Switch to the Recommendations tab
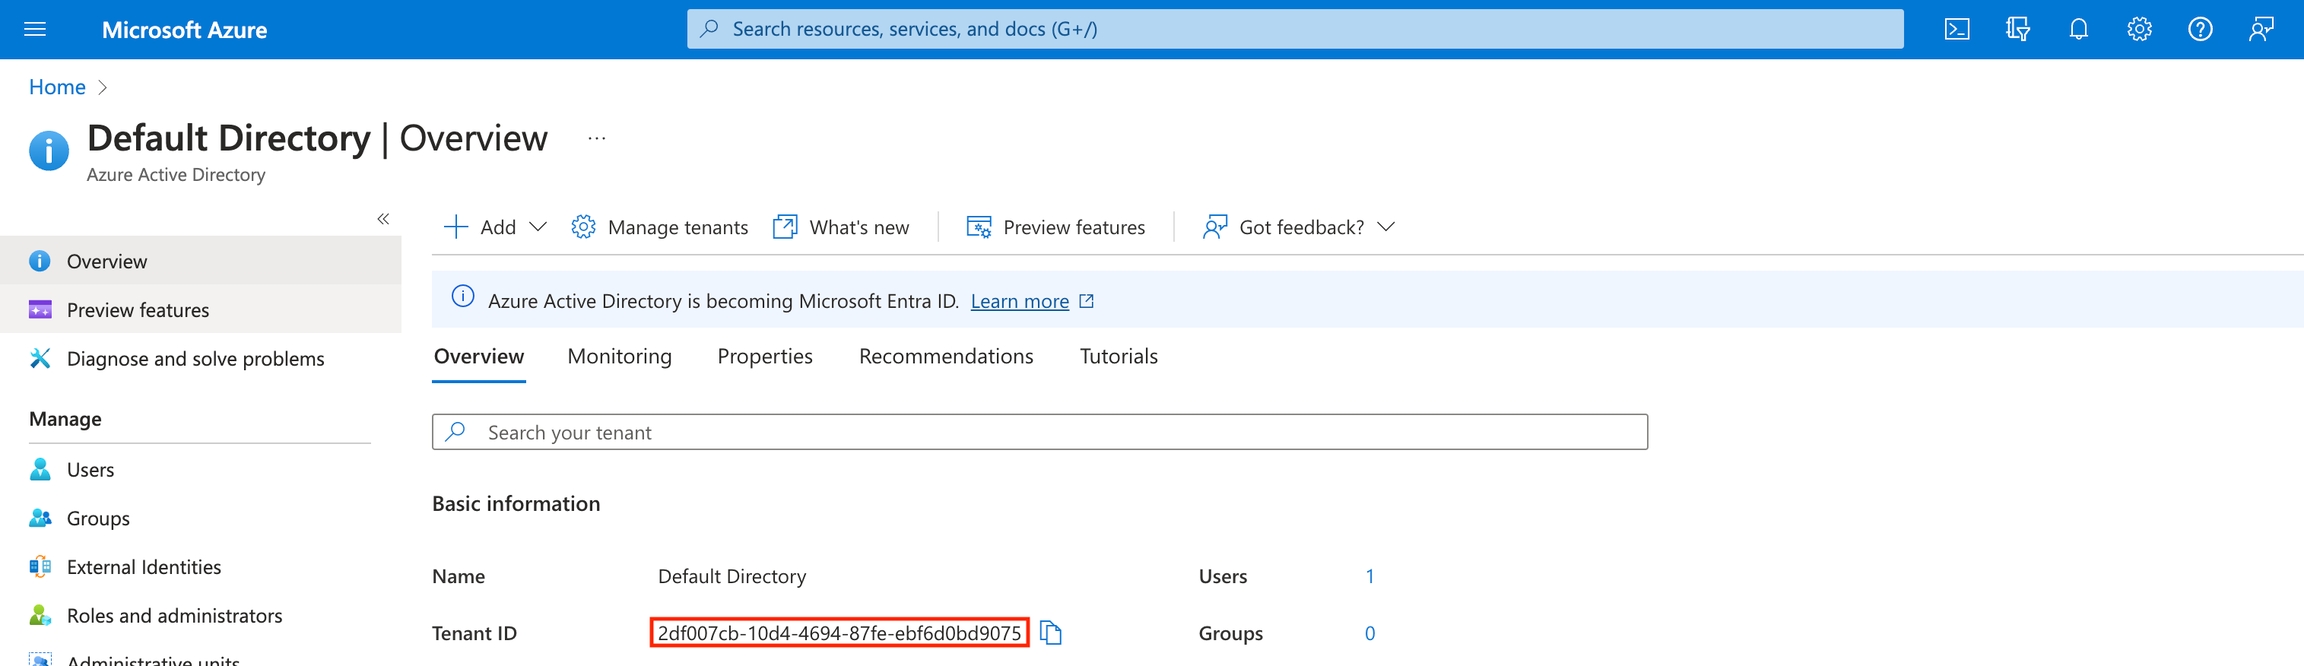Viewport: 2304px width, 666px height. [x=946, y=356]
